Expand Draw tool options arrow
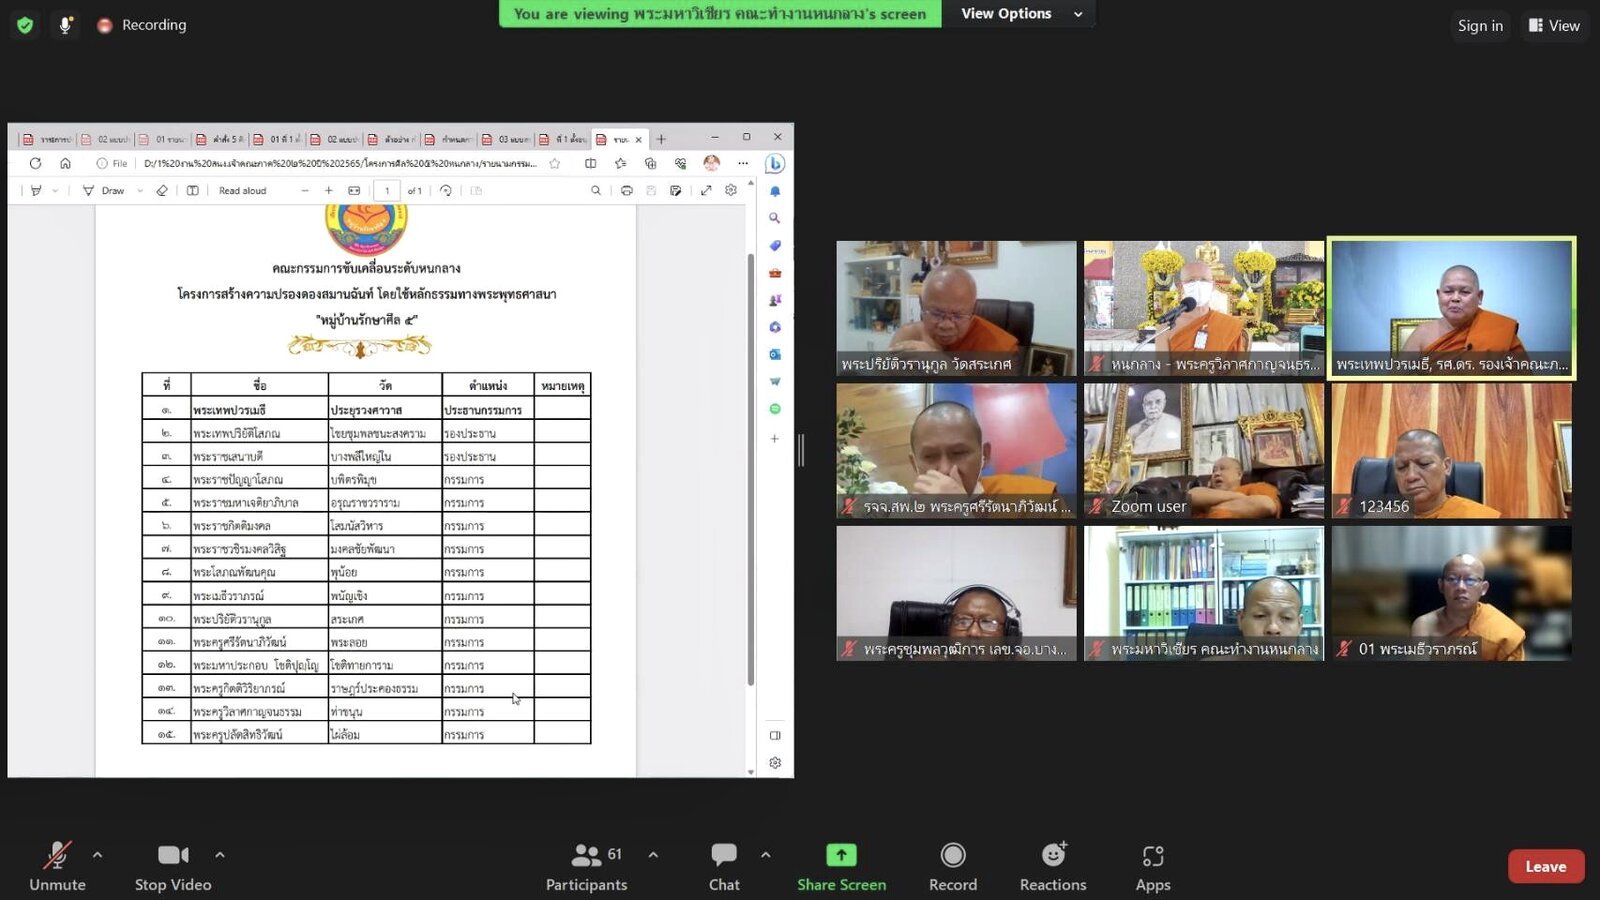 pos(140,190)
